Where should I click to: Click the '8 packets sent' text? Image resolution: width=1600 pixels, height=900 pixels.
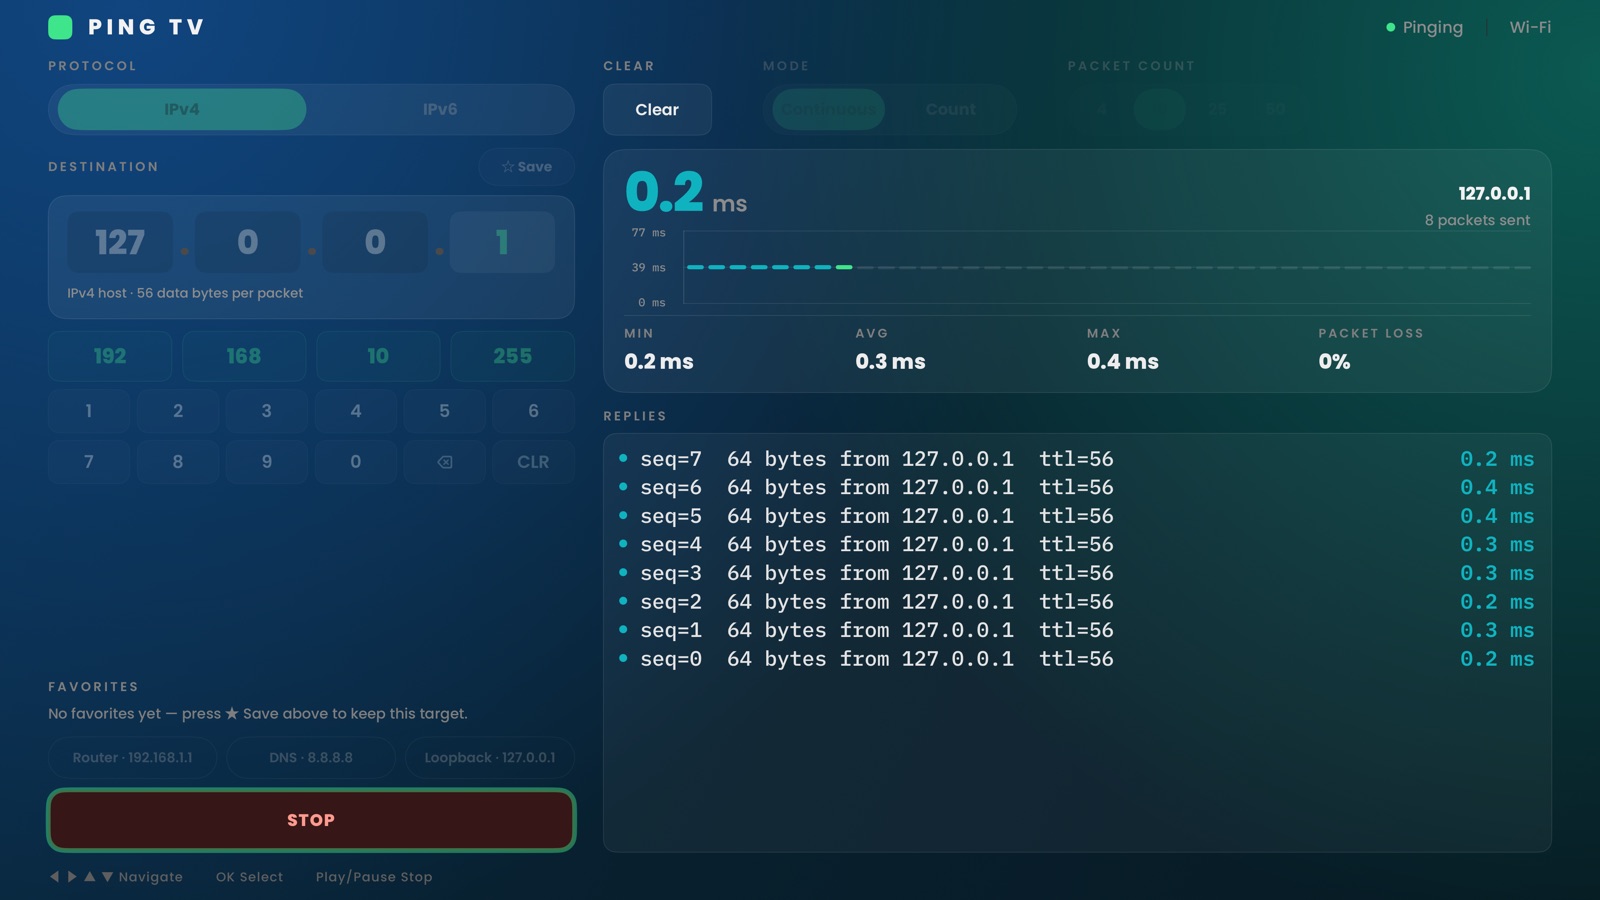1477,220
